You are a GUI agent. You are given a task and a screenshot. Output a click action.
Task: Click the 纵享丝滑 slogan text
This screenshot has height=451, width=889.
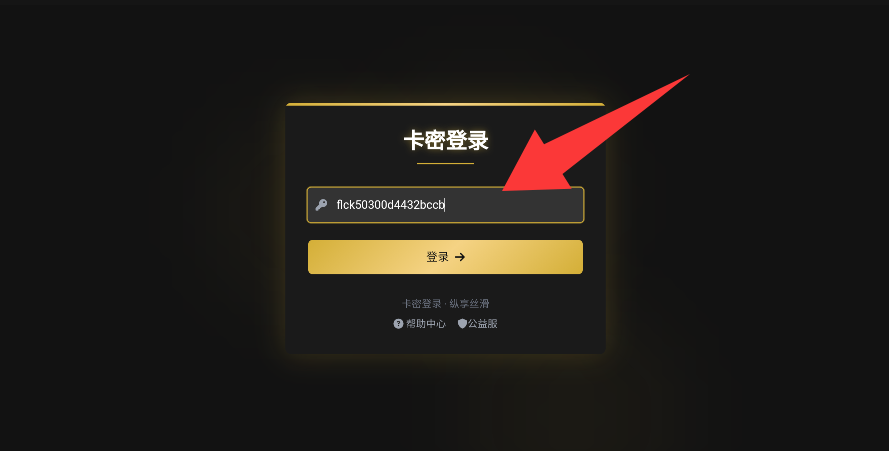point(469,304)
